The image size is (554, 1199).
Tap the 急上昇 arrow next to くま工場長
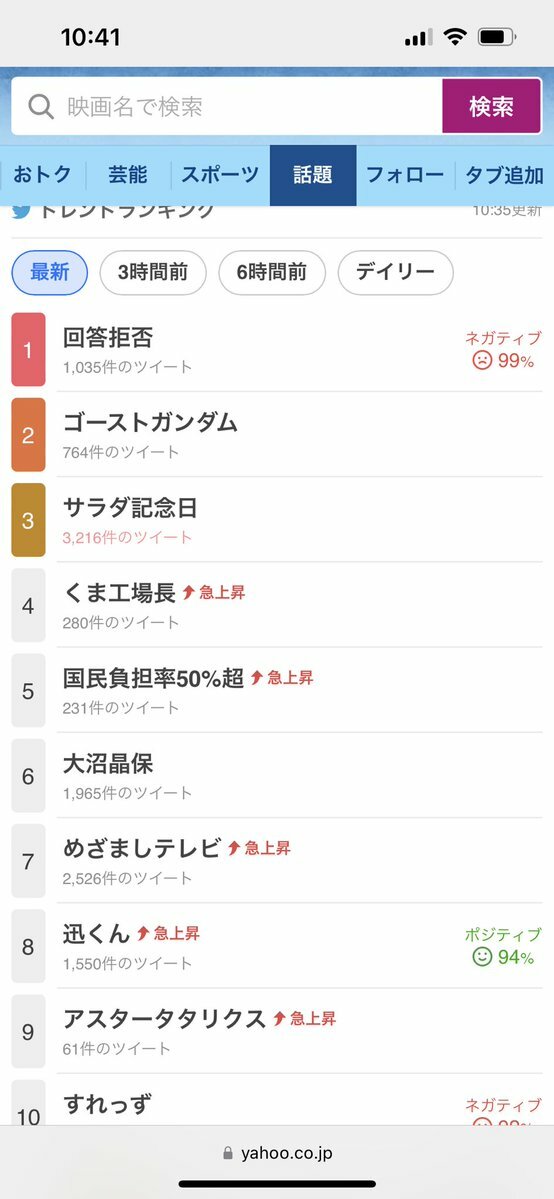189,593
